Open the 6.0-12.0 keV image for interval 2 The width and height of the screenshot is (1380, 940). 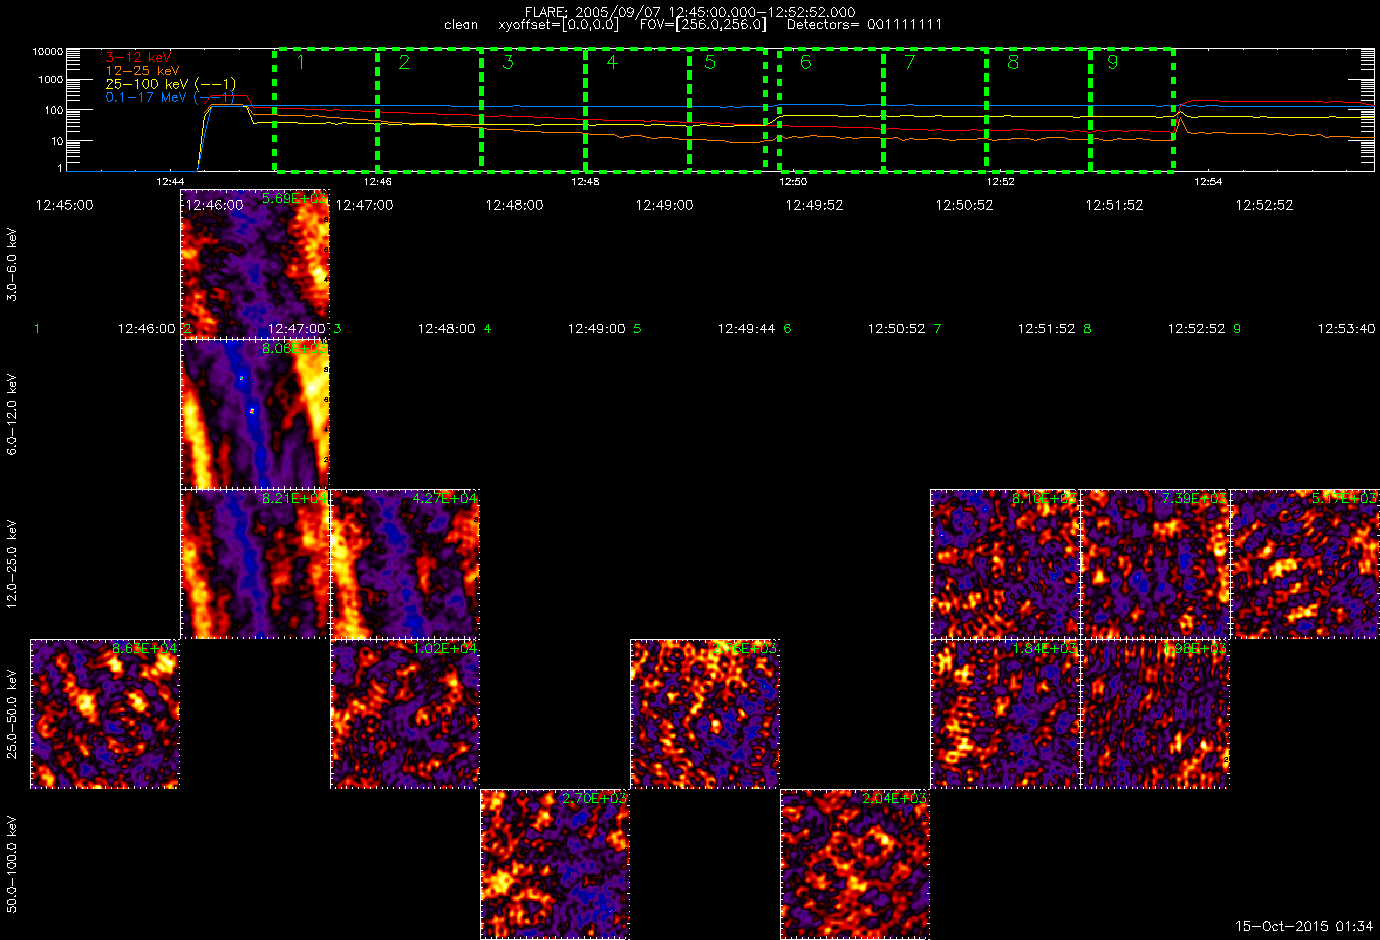click(255, 414)
